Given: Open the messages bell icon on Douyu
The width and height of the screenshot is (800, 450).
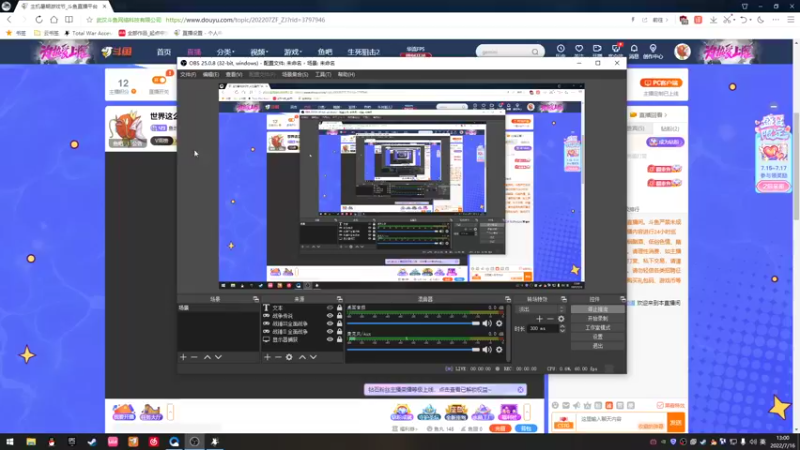Looking at the screenshot, I should point(634,50).
